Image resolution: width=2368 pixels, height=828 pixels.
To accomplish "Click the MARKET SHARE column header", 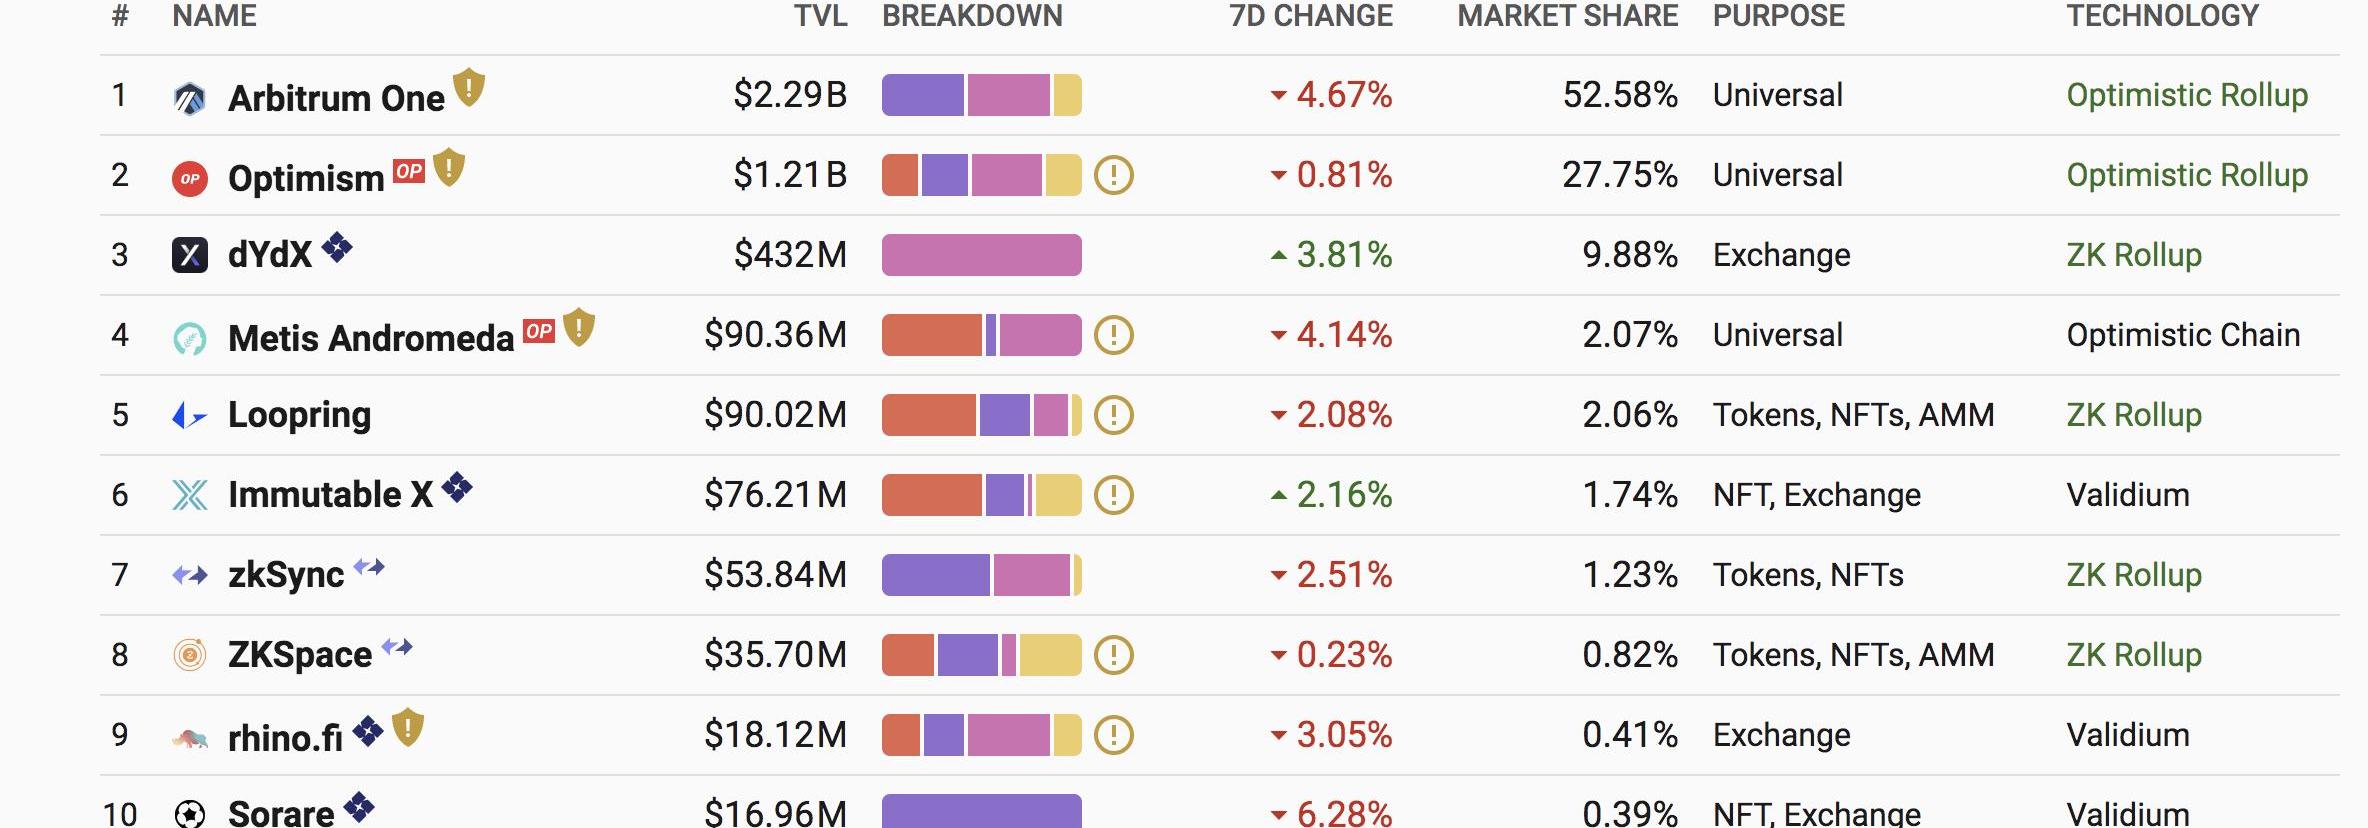I will pyautogui.click(x=1567, y=16).
